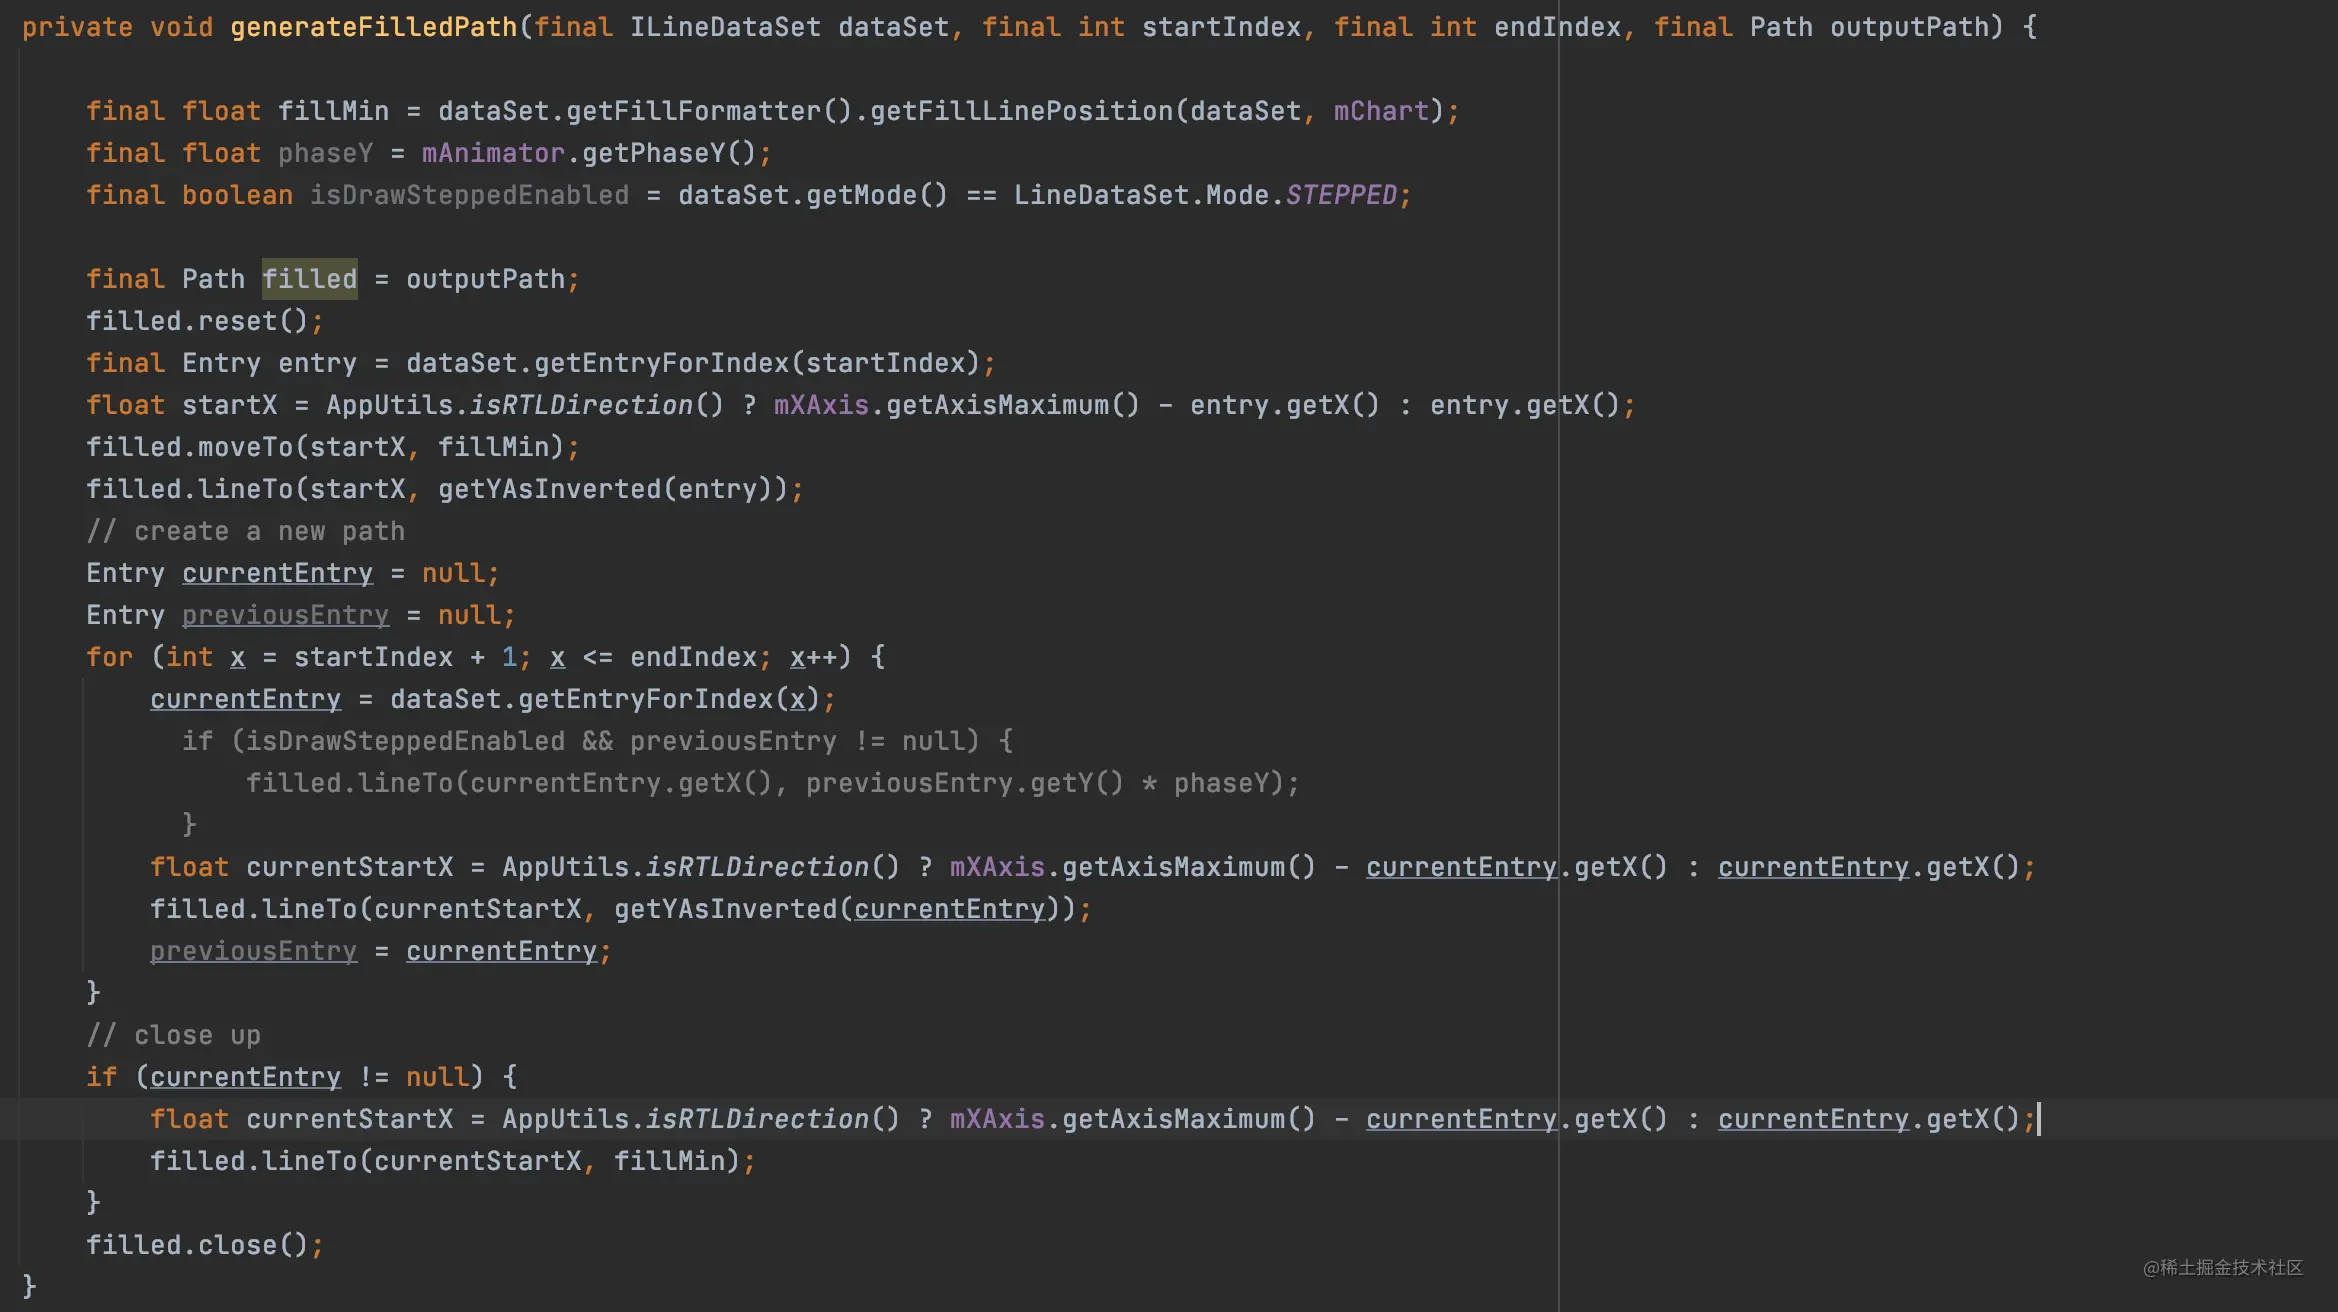Click the STEPPED enum constant
This screenshot has width=2338, height=1312.
(x=1340, y=195)
